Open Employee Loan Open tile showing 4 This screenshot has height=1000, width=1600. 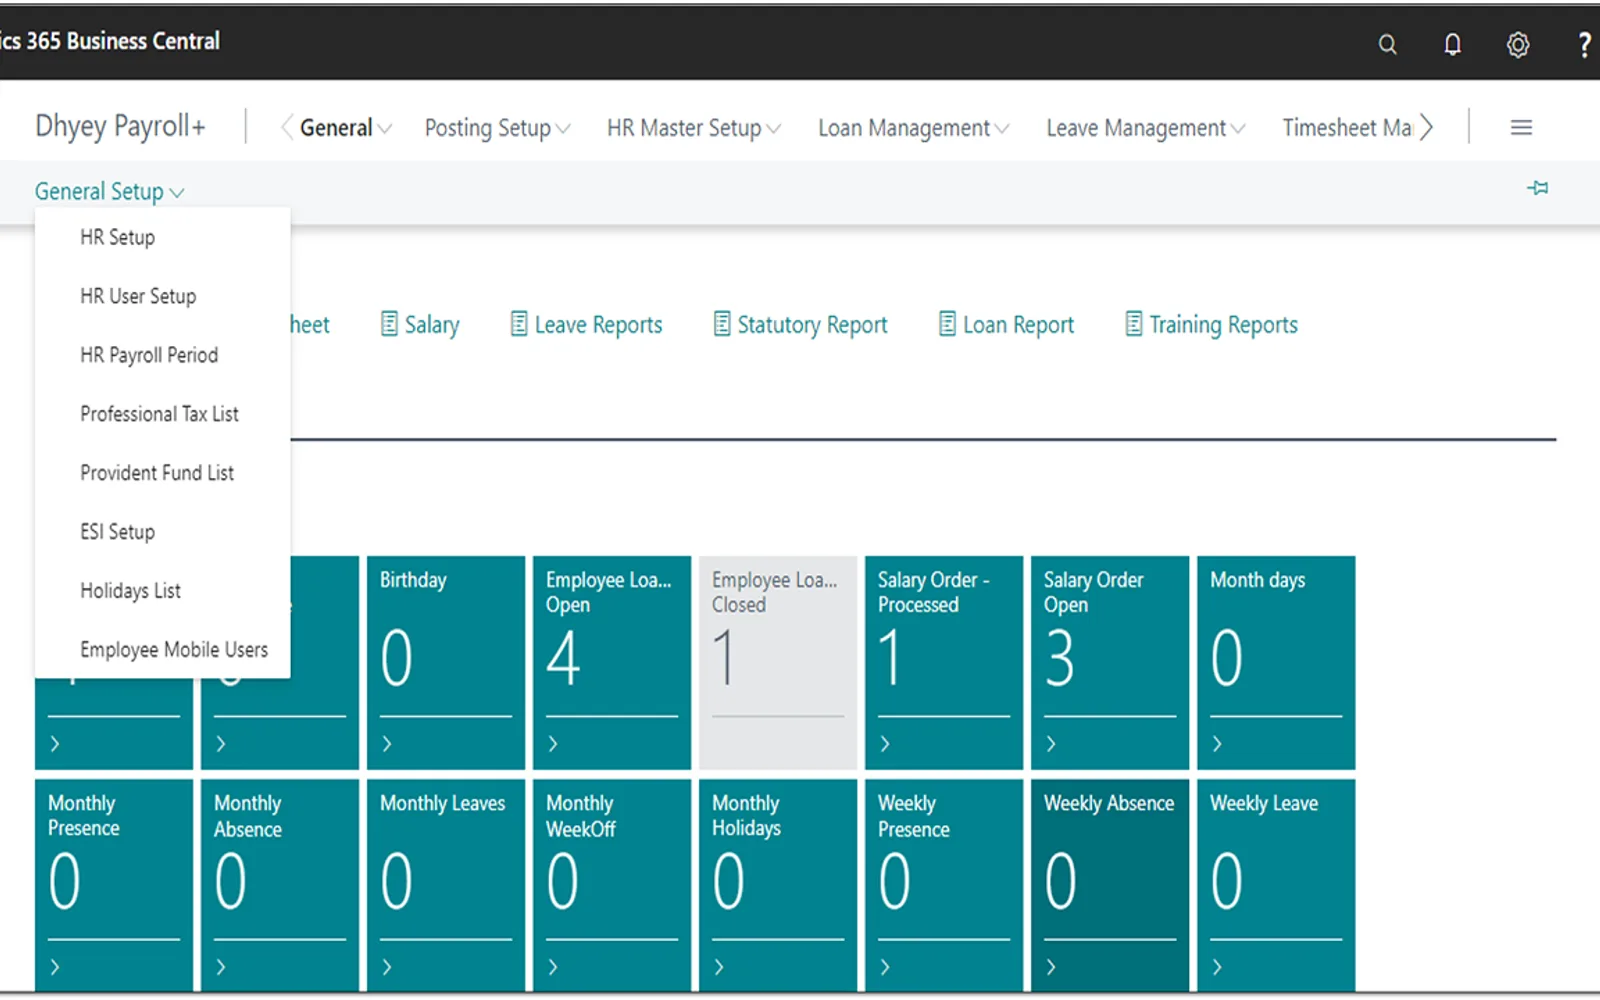(563, 658)
